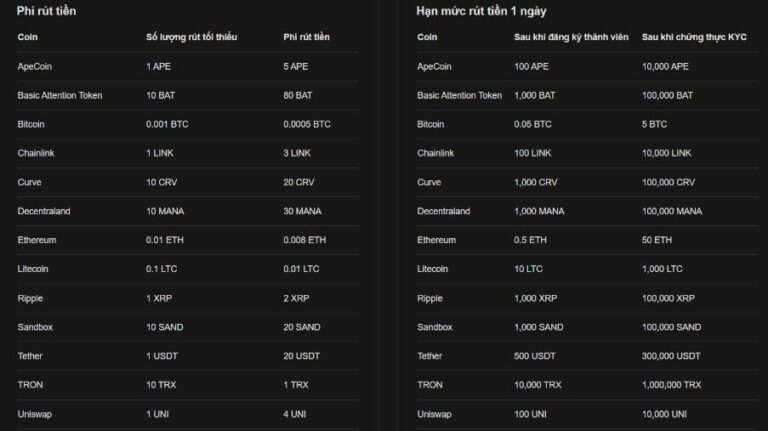
Task: Click the 300,000 USDT limit value
Action: coord(672,356)
